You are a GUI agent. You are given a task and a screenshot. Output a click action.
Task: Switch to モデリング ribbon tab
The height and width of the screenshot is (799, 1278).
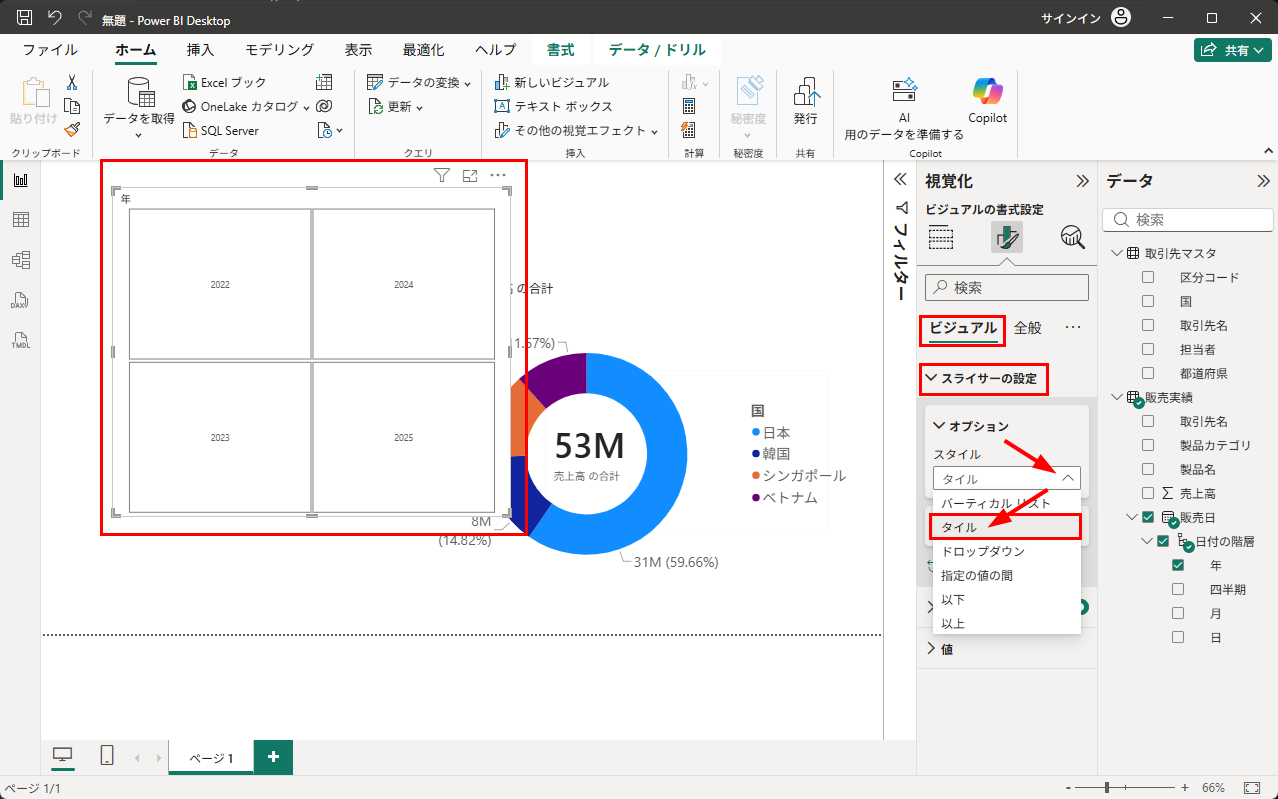tap(280, 50)
